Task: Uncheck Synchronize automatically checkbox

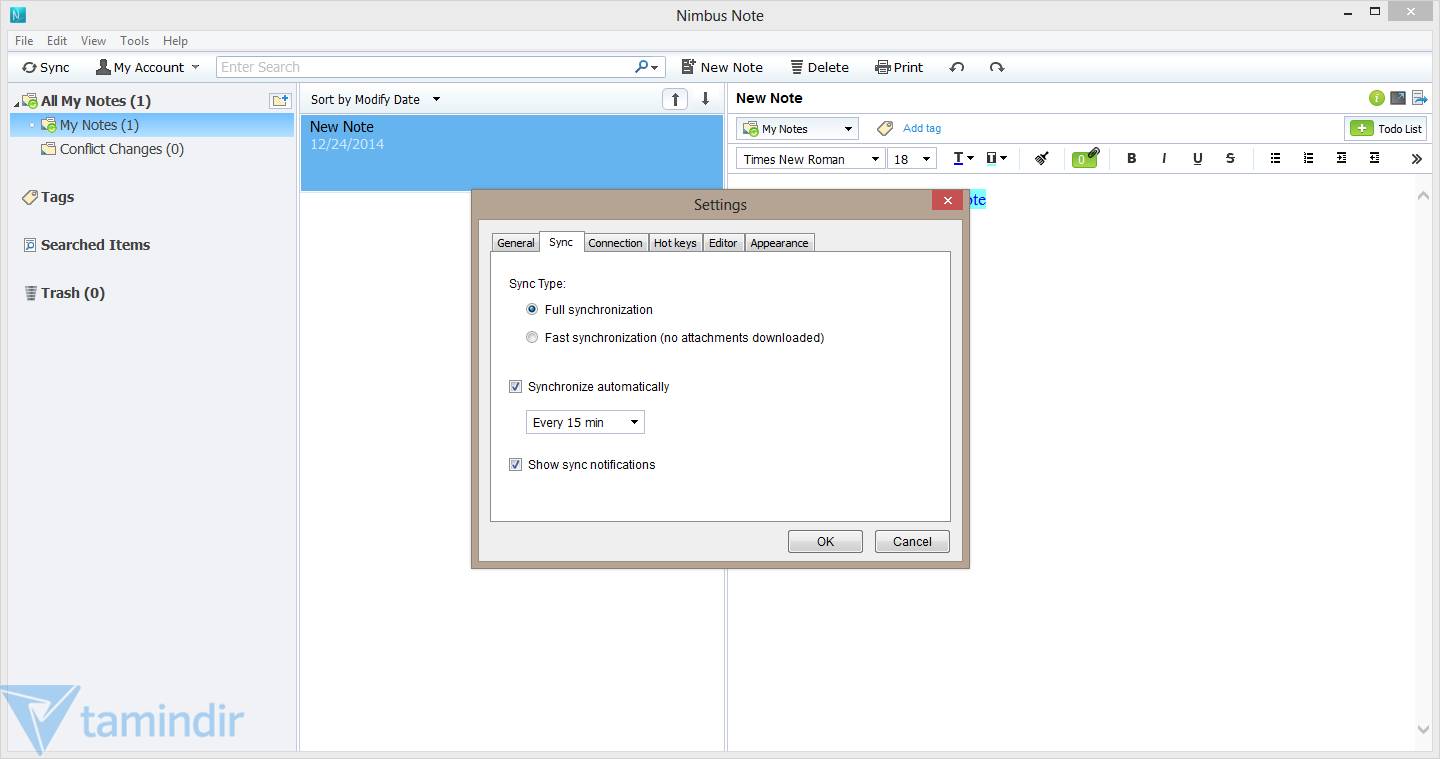Action: (516, 387)
